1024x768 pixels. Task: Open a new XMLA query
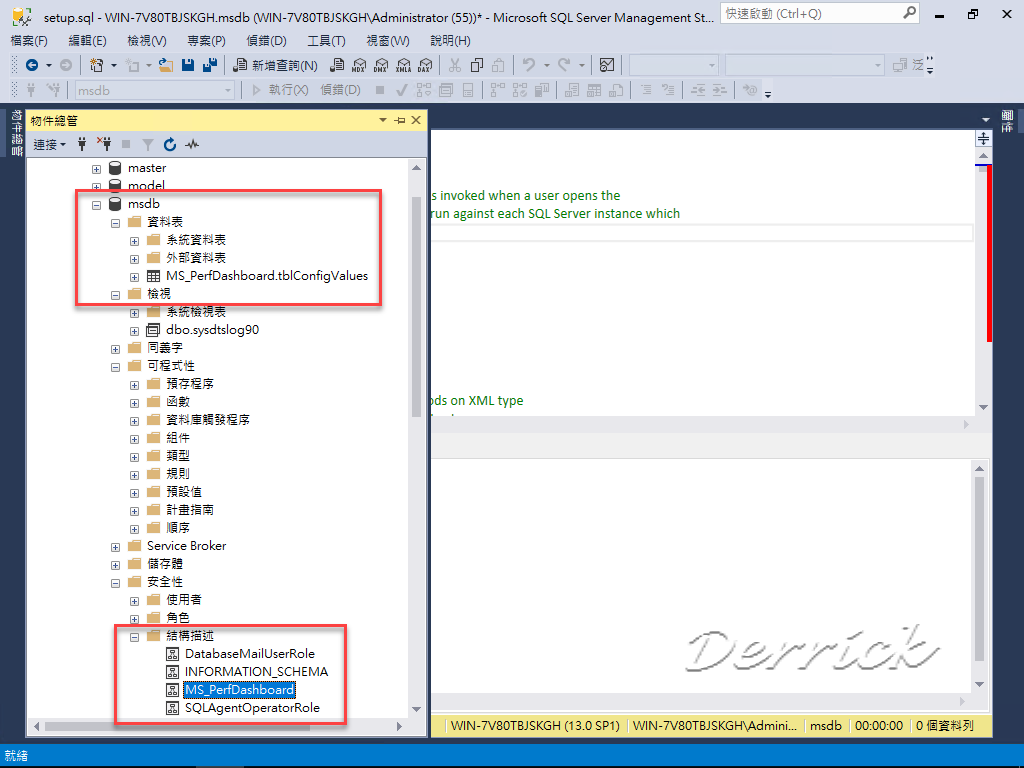pyautogui.click(x=403, y=64)
